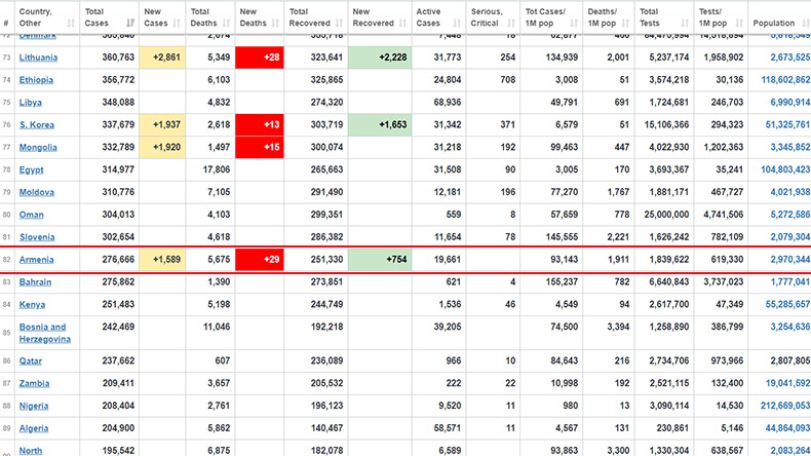Viewport: 811px width, 456px height.
Task: Sort table by Serious, Critical
Action: tap(493, 17)
